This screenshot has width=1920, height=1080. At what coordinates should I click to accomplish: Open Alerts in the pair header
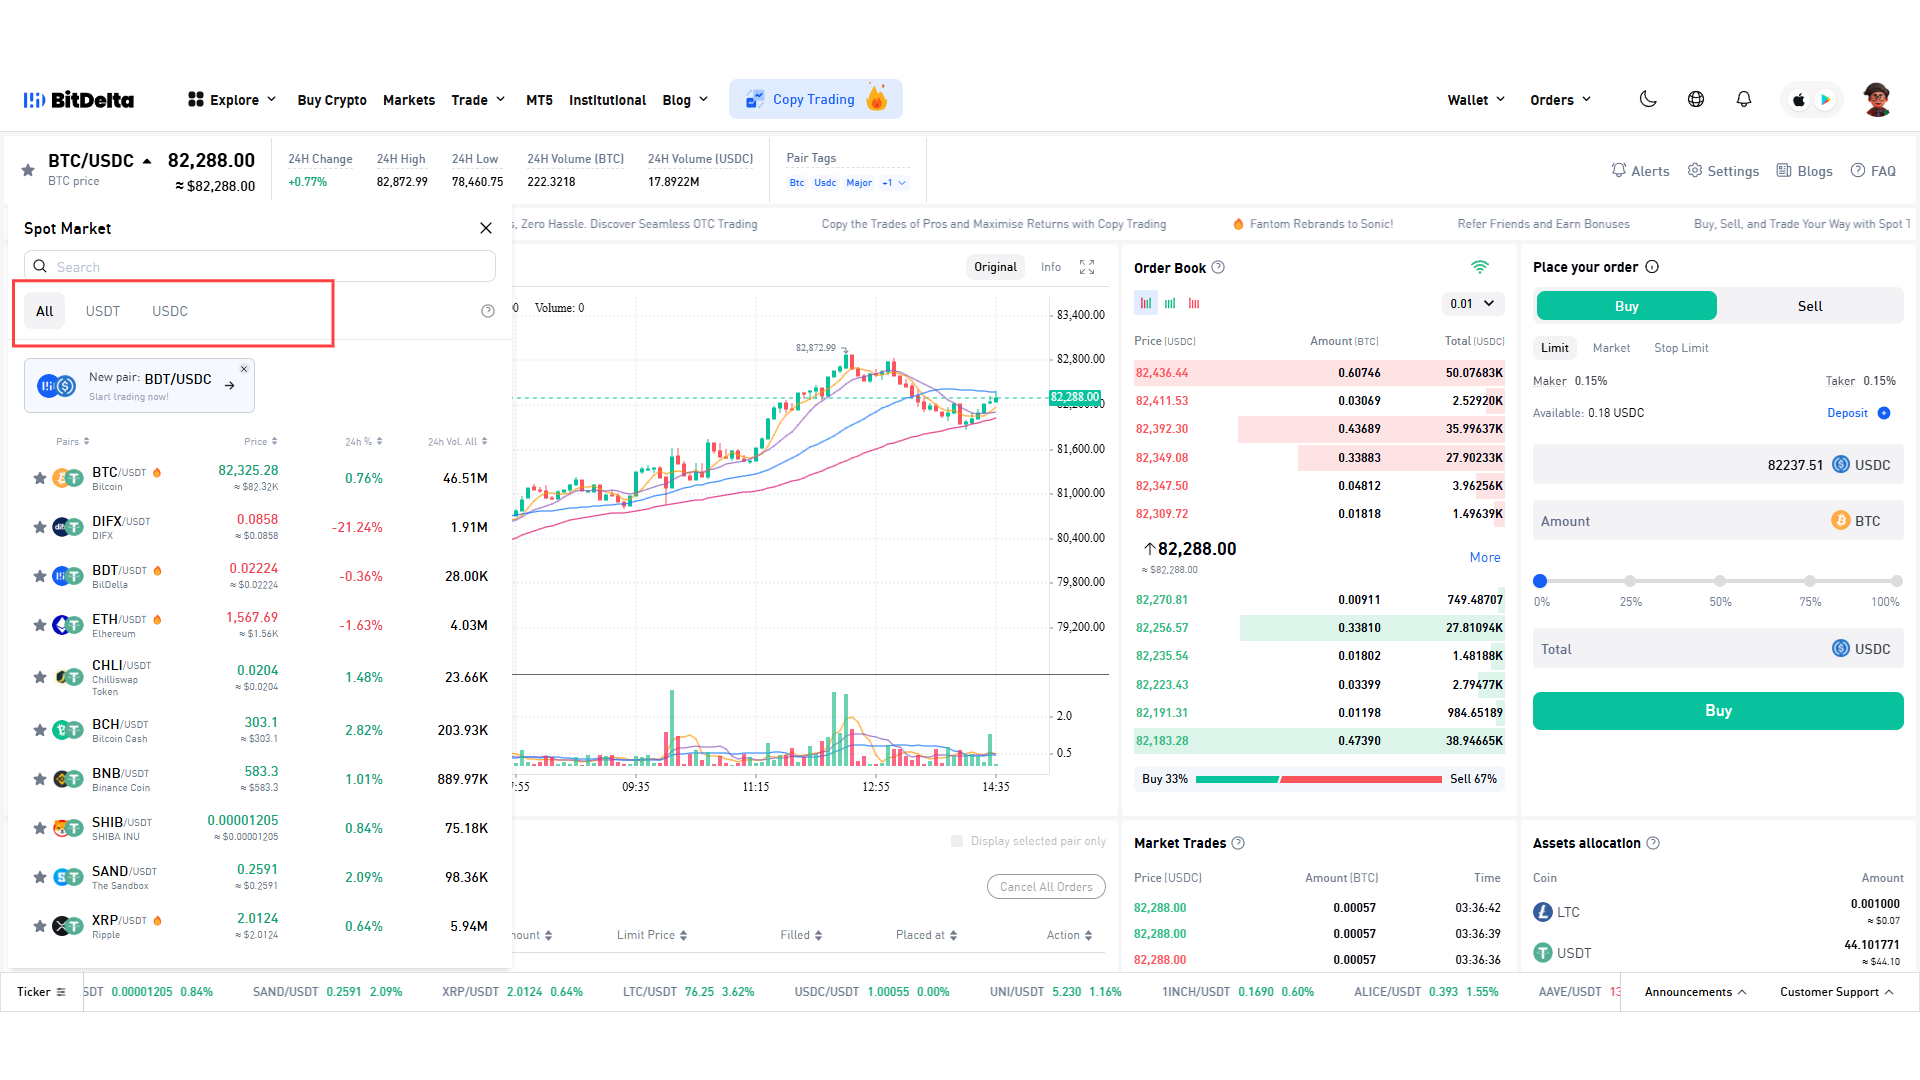tap(1640, 171)
